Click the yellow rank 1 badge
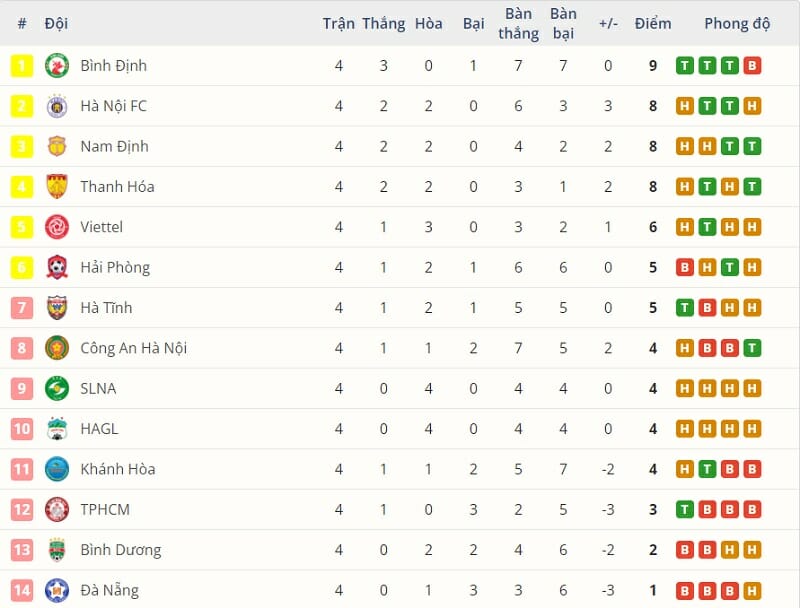Image resolution: width=800 pixels, height=608 pixels. pyautogui.click(x=22, y=66)
